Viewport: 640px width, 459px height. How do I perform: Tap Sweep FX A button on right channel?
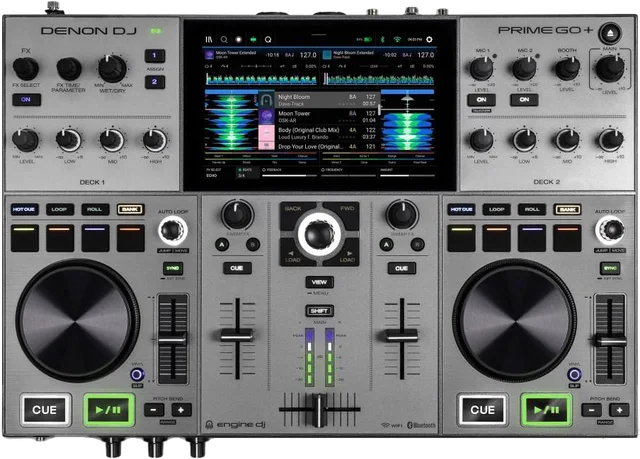[386, 245]
